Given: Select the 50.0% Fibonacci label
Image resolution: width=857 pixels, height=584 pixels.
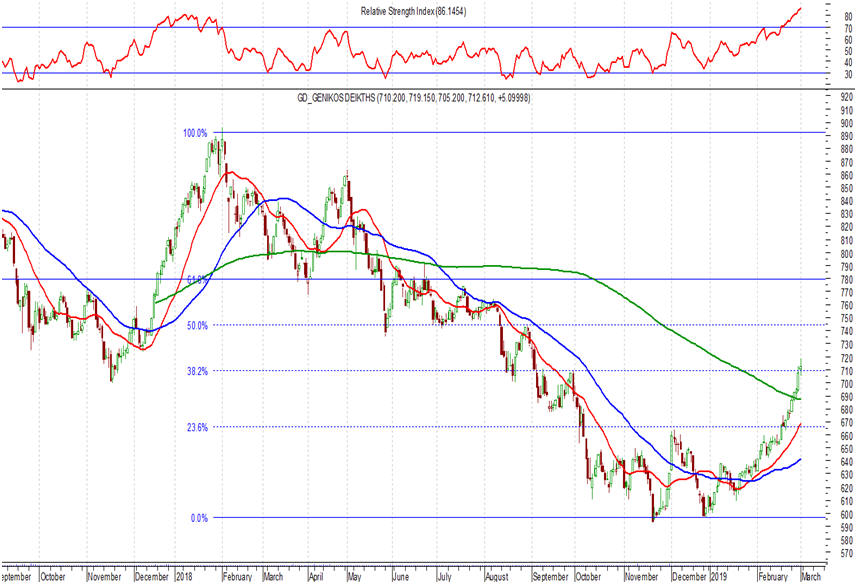Looking at the screenshot, I should 197,326.
